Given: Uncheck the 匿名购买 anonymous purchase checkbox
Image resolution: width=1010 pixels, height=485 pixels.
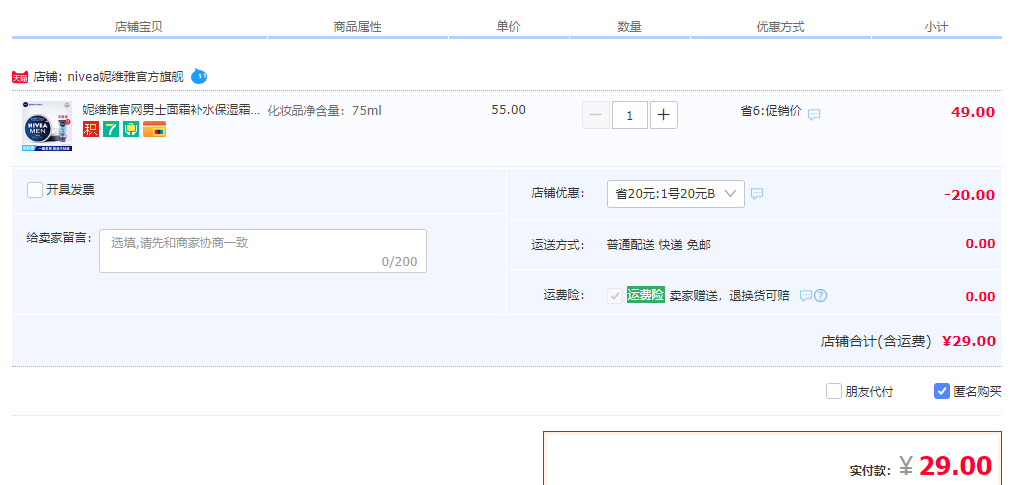Looking at the screenshot, I should [942, 391].
